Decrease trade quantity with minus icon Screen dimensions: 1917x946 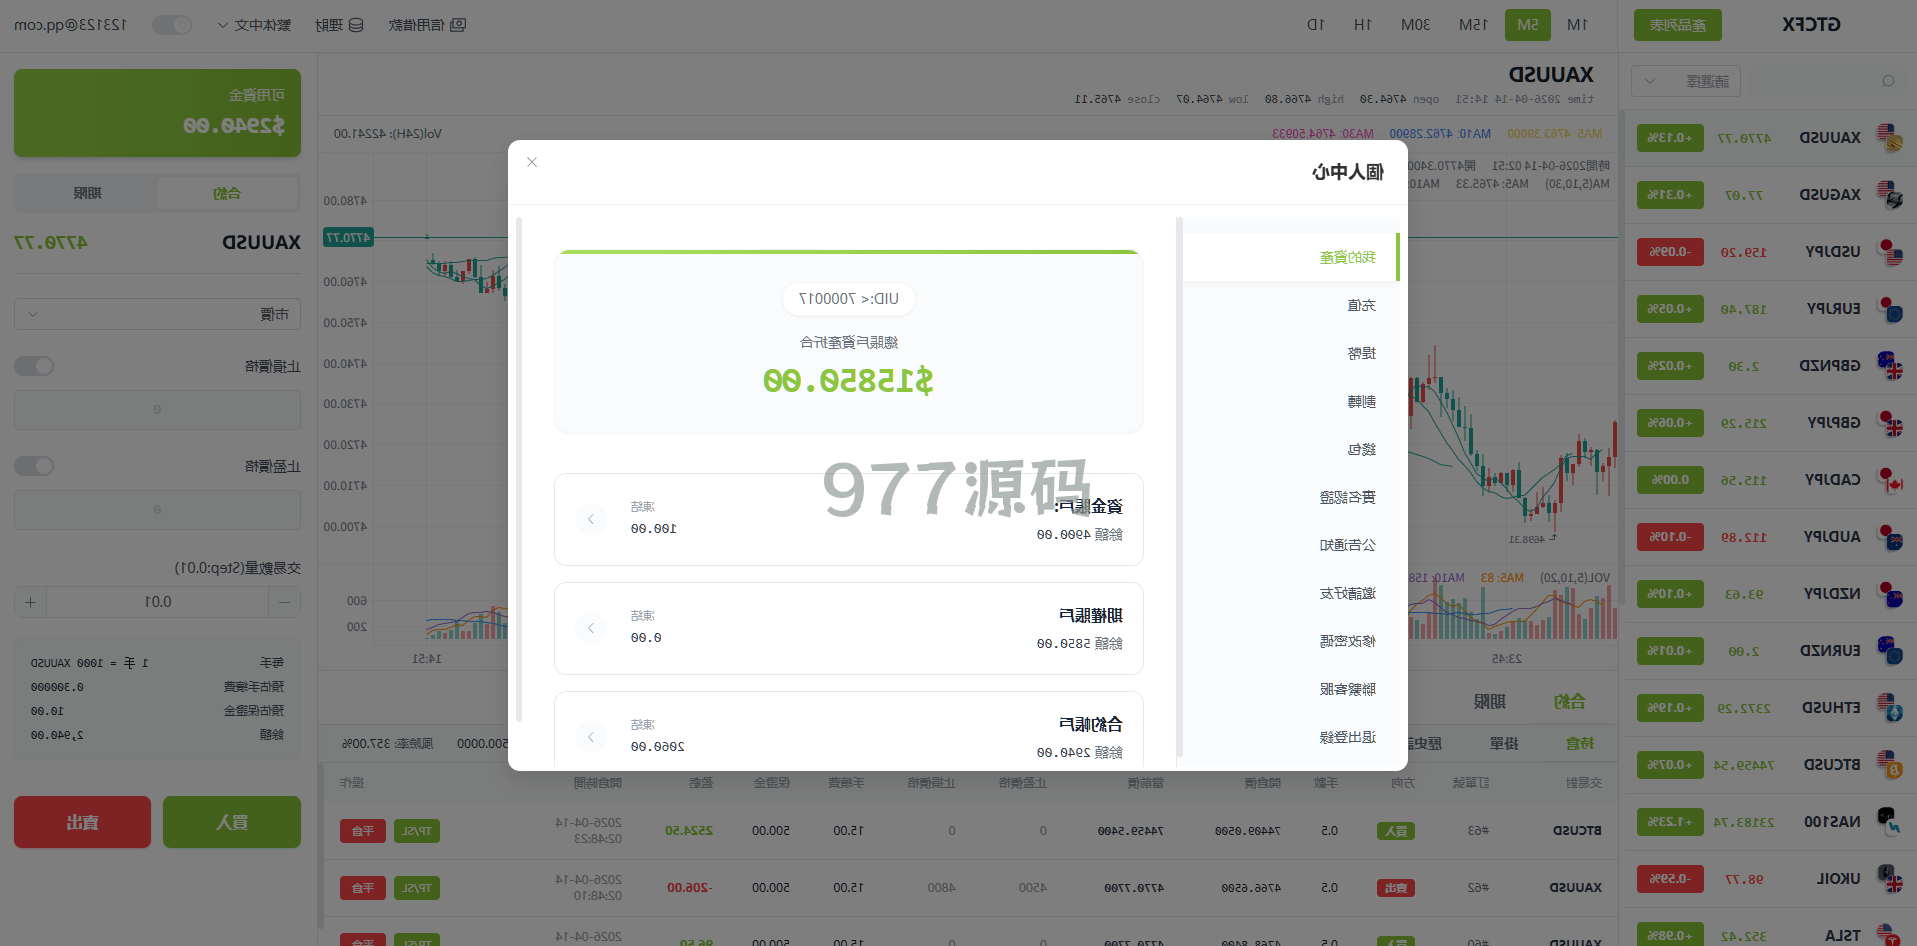(x=284, y=602)
